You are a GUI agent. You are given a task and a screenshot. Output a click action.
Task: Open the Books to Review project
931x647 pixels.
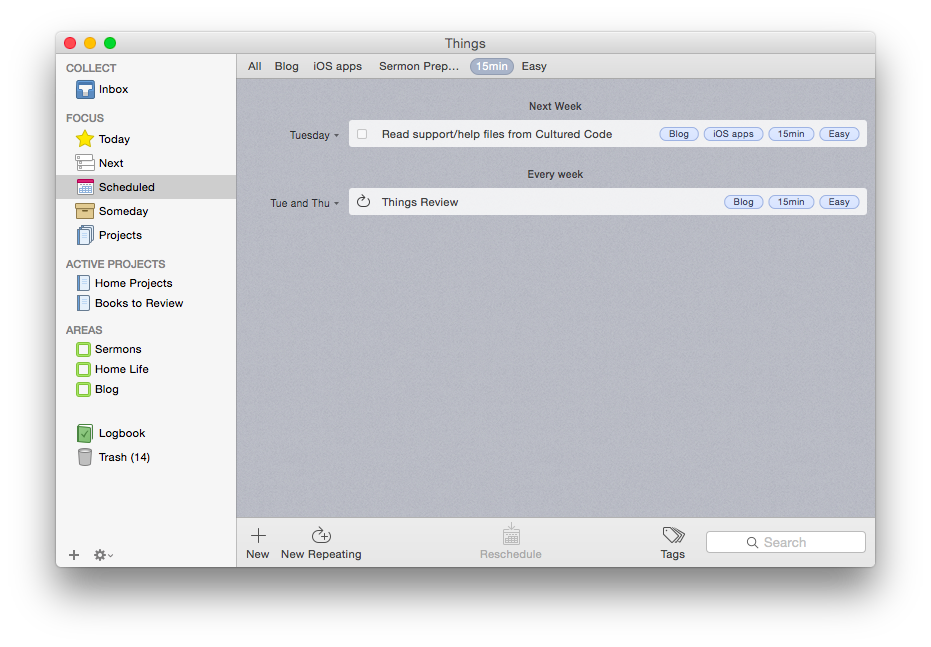pyautogui.click(x=138, y=304)
